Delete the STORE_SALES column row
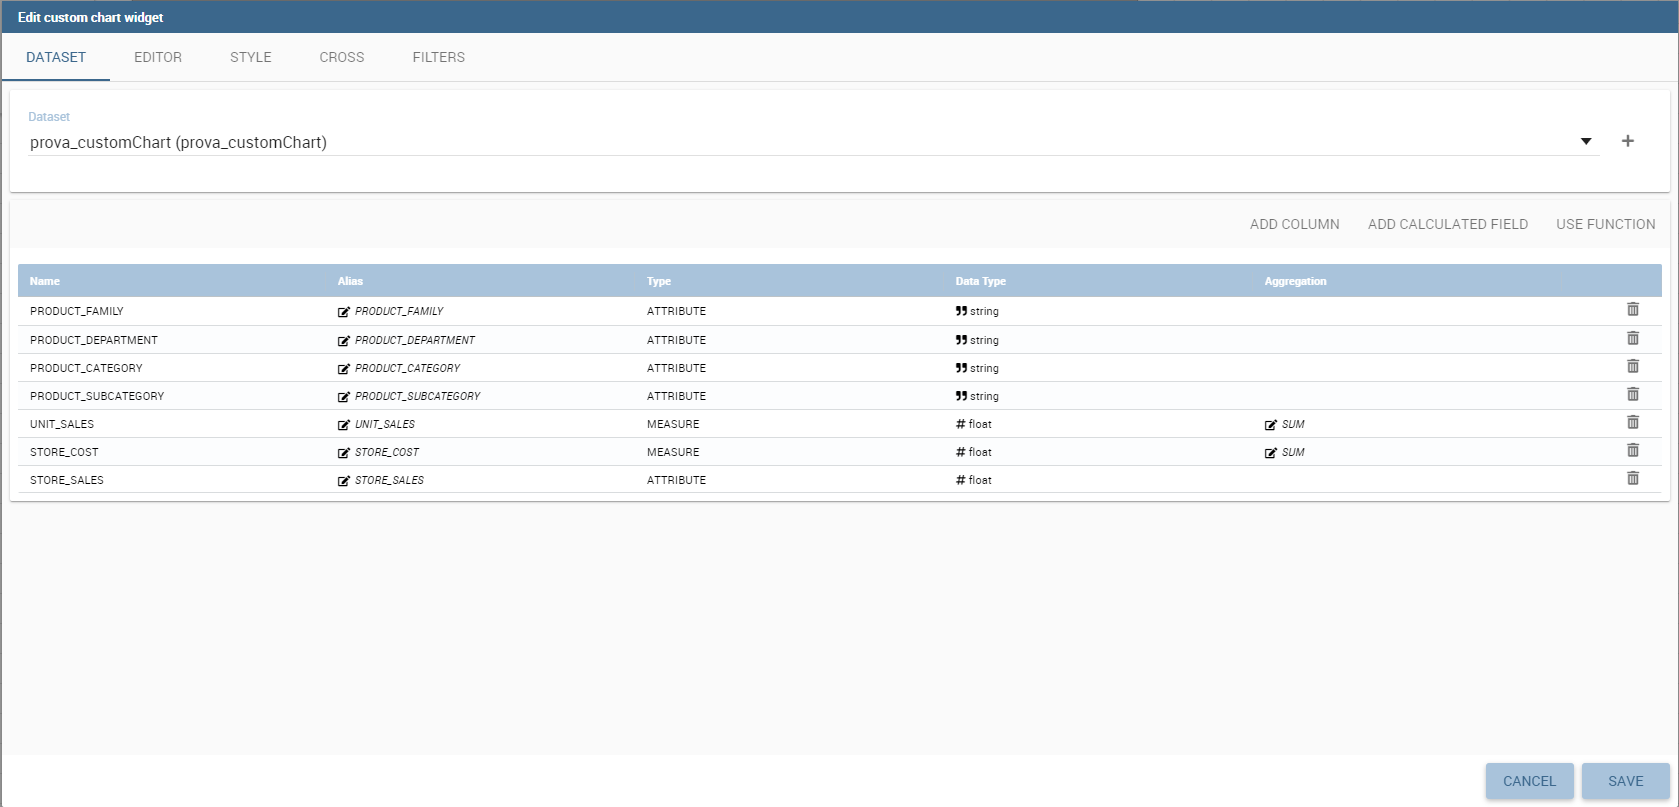The image size is (1679, 807). point(1633,478)
